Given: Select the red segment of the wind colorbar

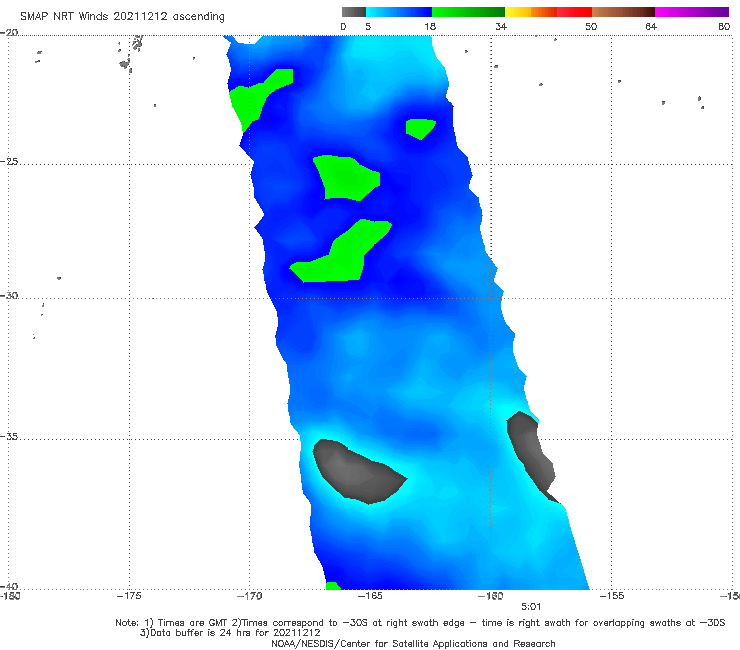Looking at the screenshot, I should point(574,12).
